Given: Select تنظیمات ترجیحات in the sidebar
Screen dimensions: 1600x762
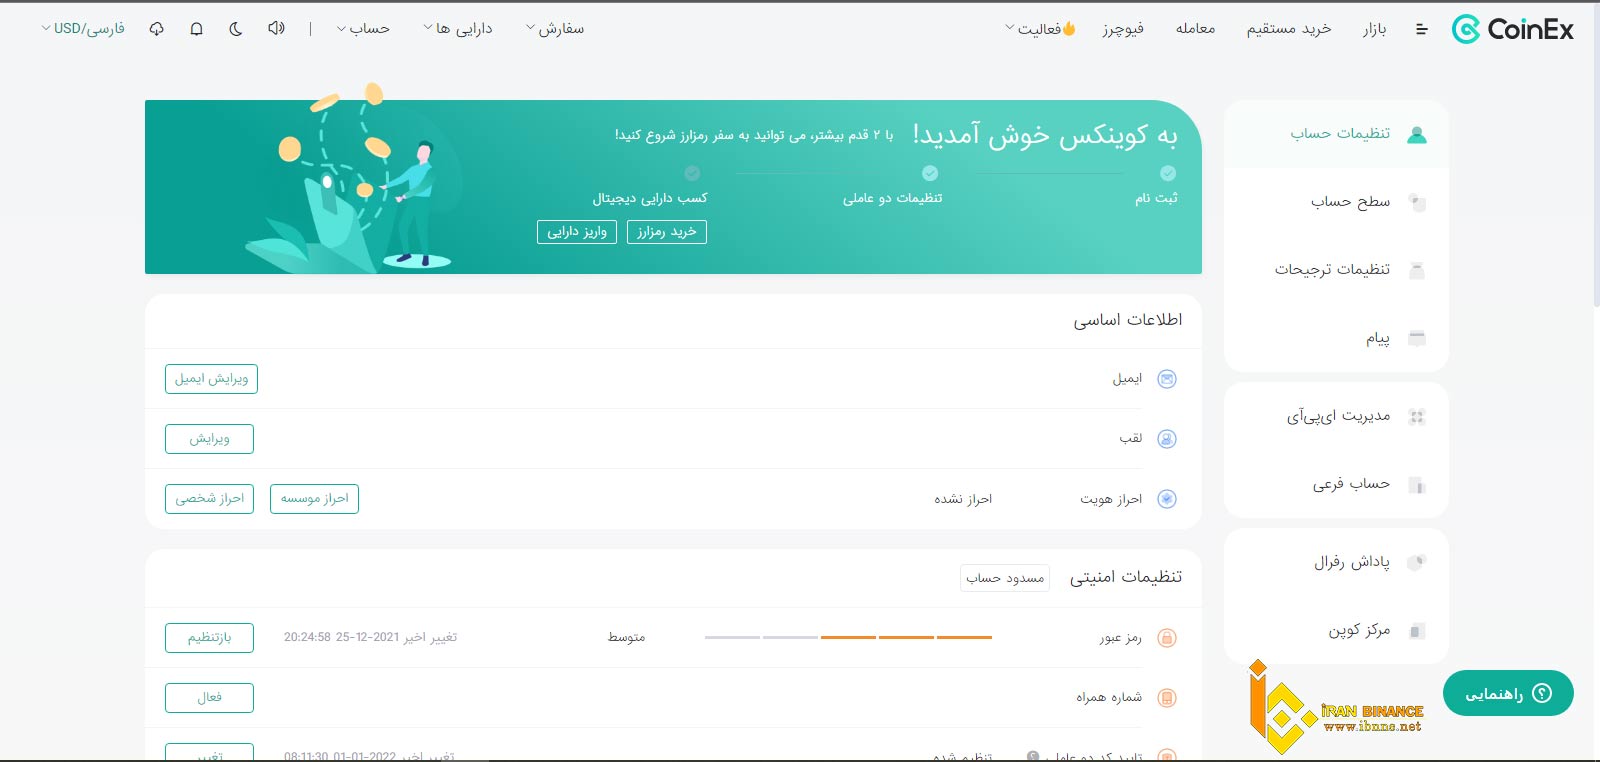Looking at the screenshot, I should (x=1336, y=270).
